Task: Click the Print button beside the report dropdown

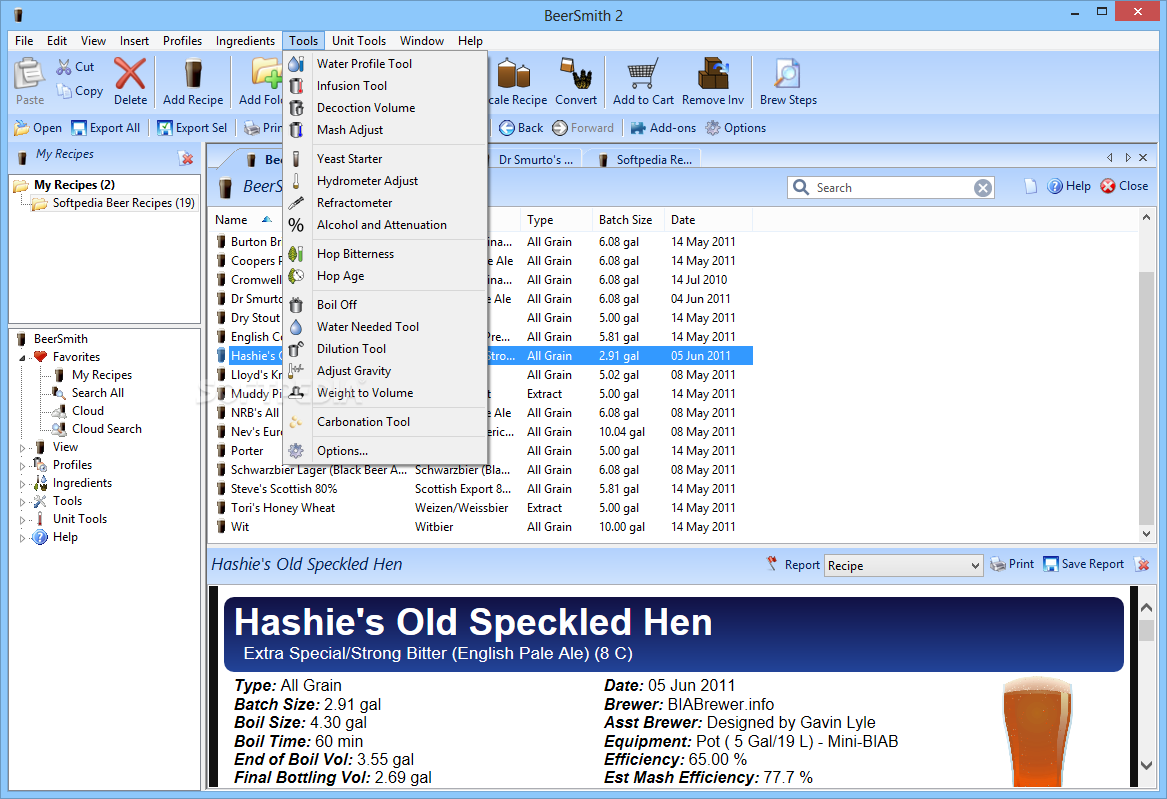Action: (1012, 565)
